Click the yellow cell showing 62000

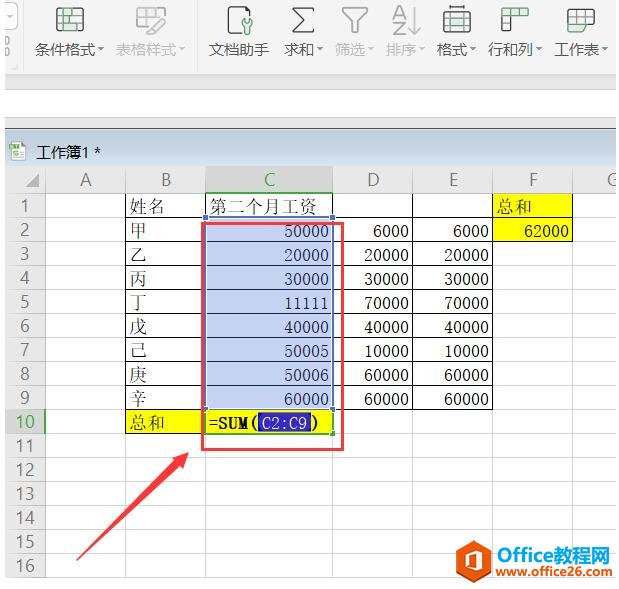point(532,230)
